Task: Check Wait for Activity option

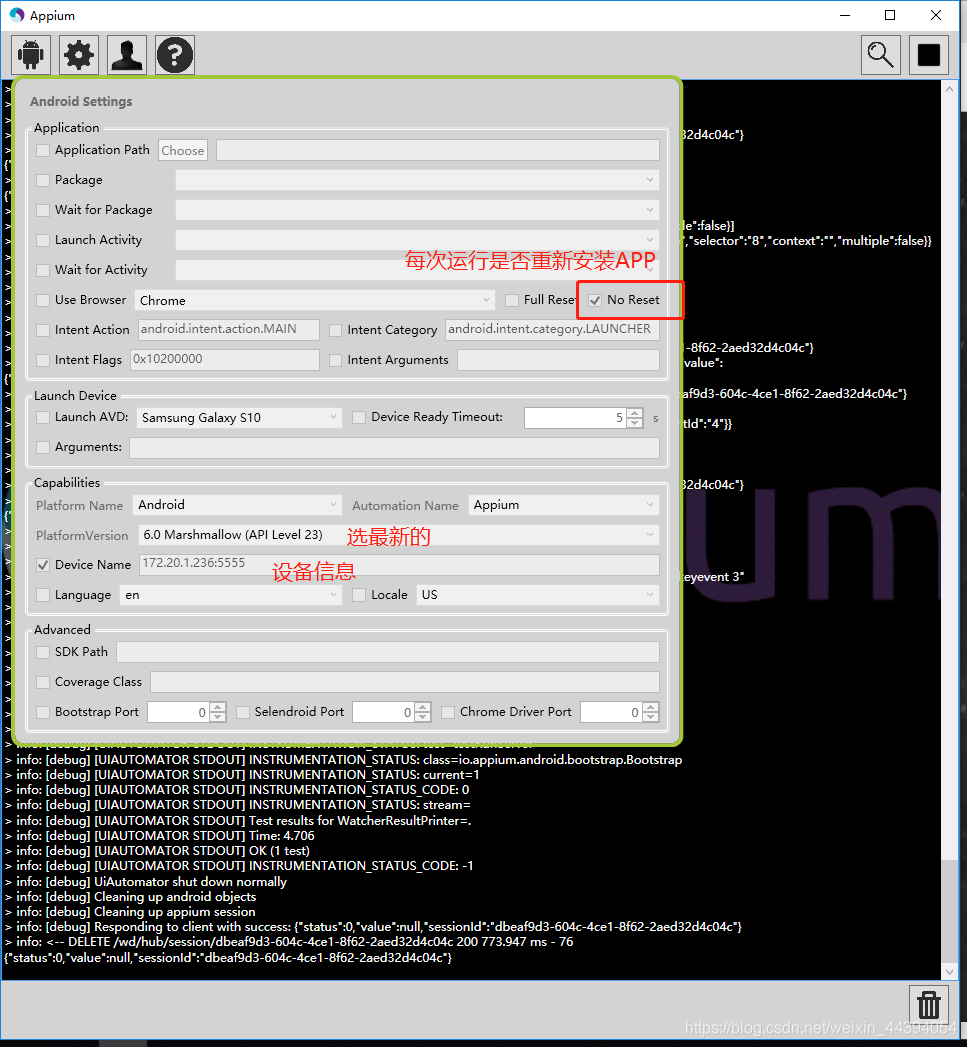Action: pyautogui.click(x=43, y=270)
